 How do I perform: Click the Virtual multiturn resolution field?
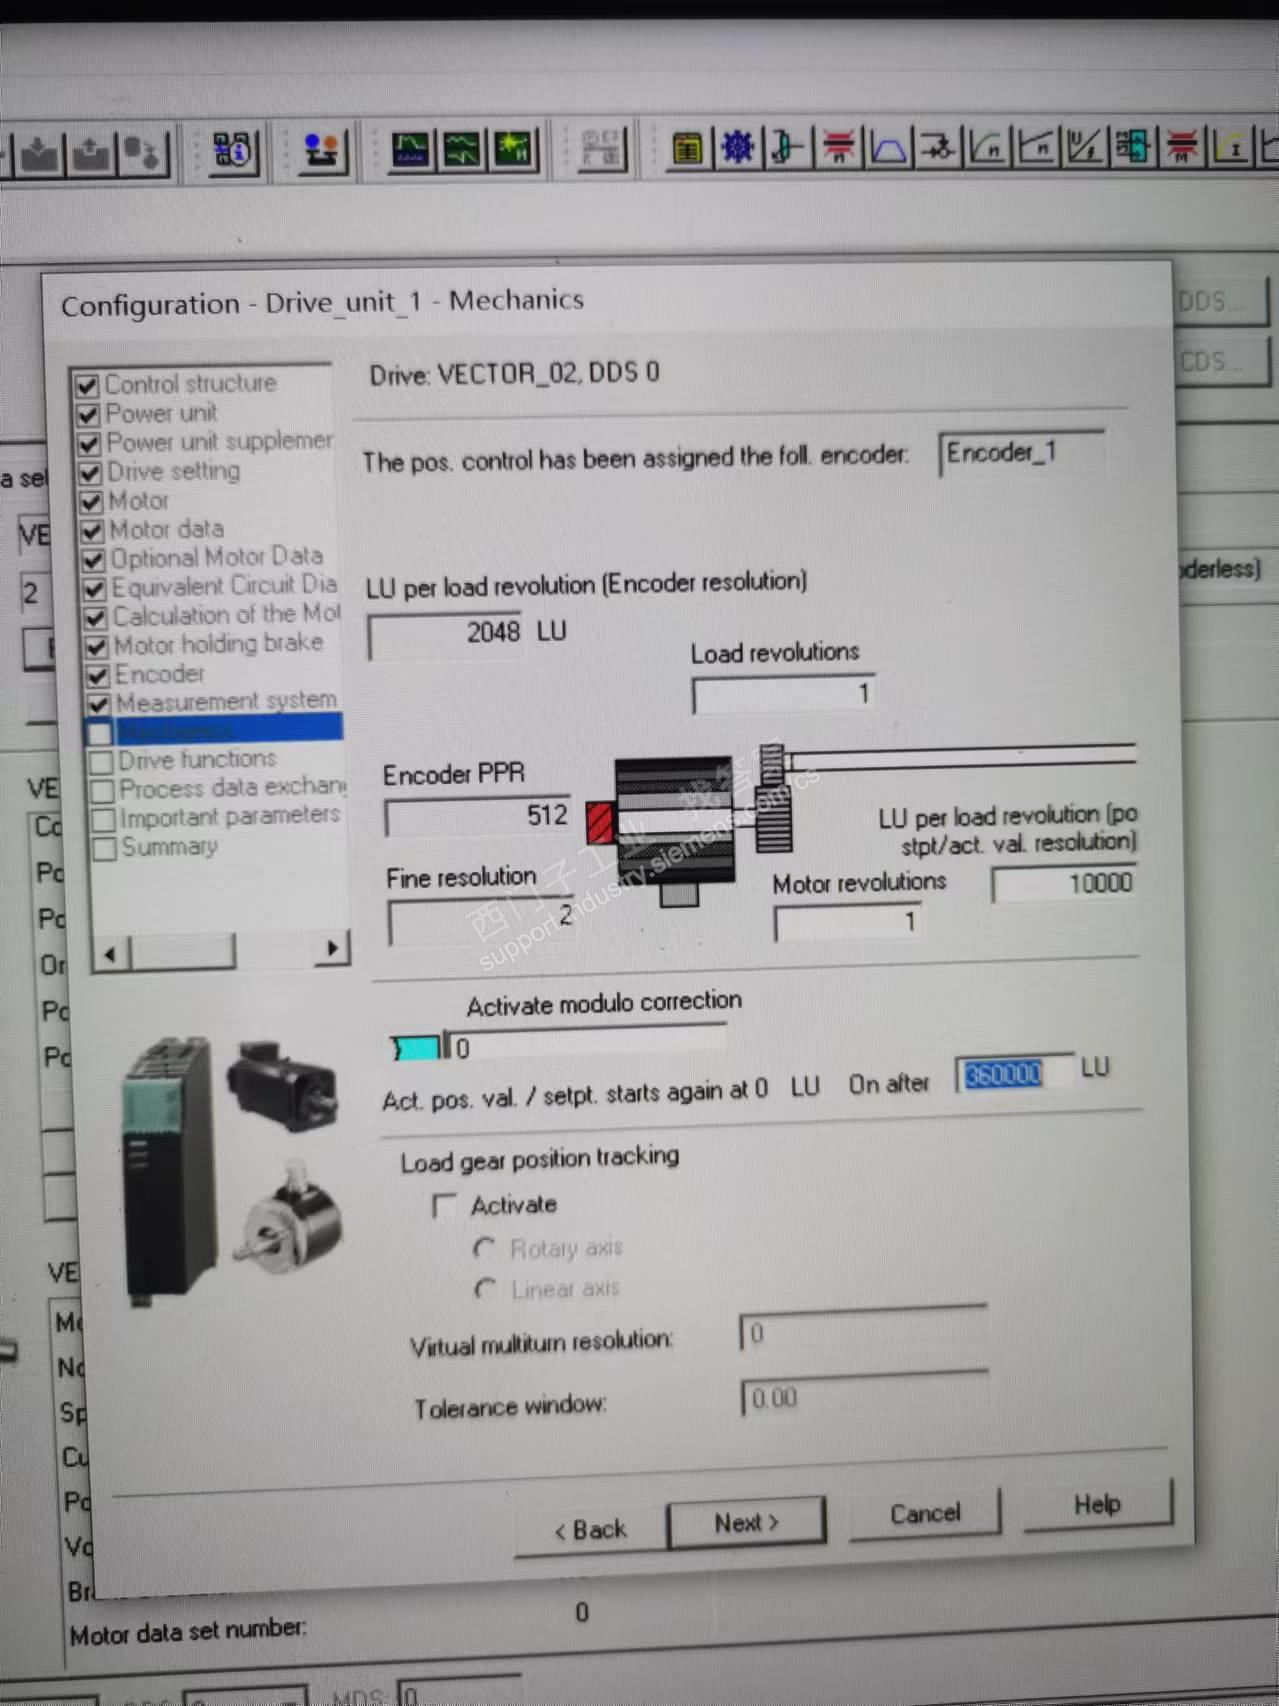[864, 1331]
